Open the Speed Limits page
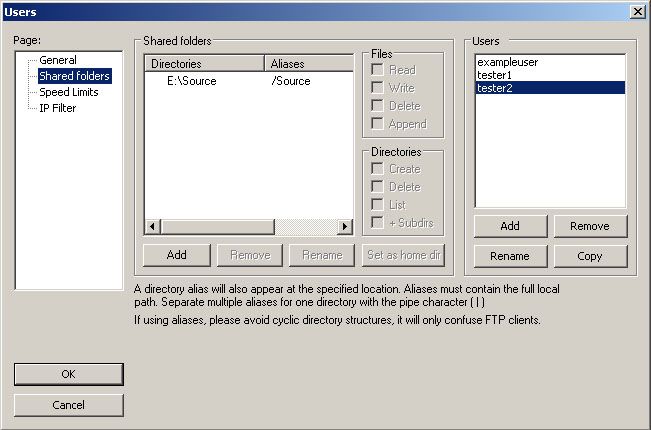The image size is (651, 430). click(x=69, y=92)
